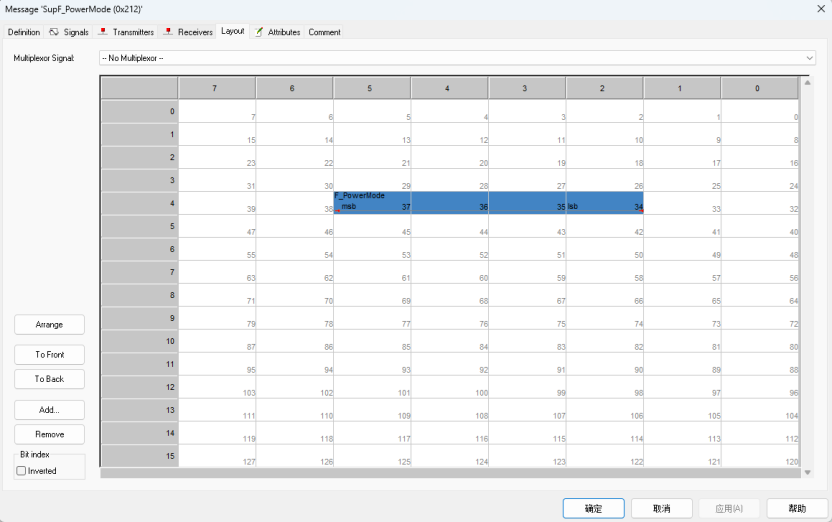Open the Comment tab
Screen dimensions: 832x522
point(324,32)
